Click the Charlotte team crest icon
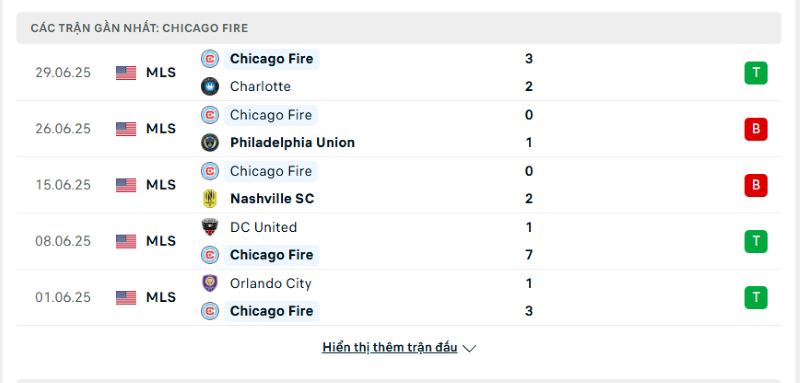 [210, 86]
